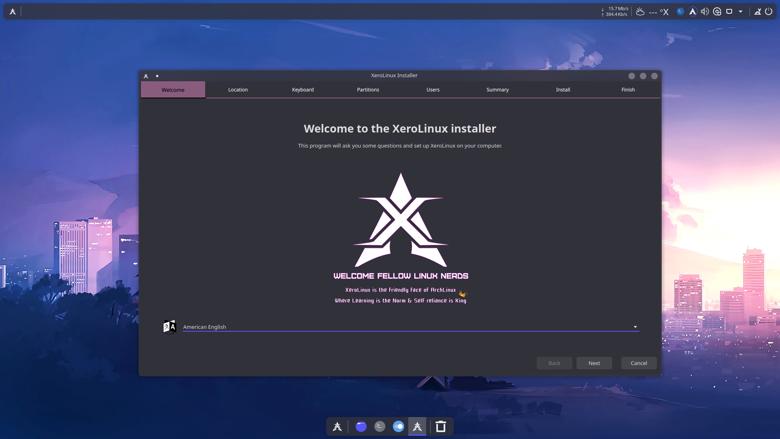This screenshot has height=439, width=780.
Task: Click the weather widget cloud icon
Action: coord(640,12)
